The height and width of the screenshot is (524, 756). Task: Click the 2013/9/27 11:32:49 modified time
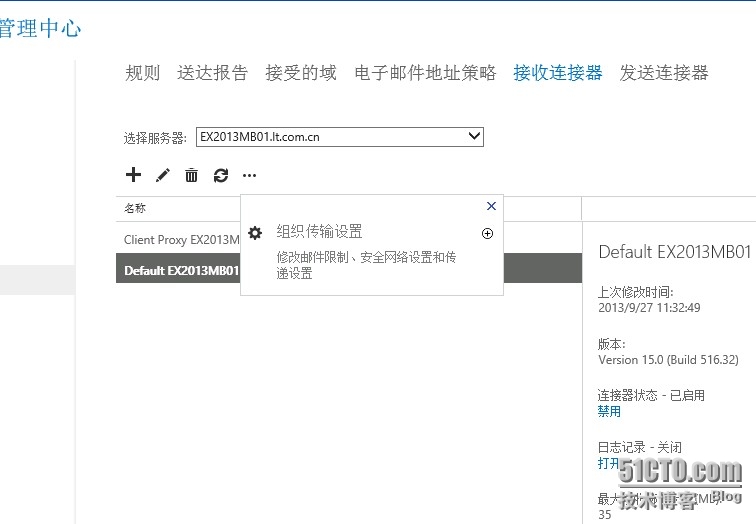[x=649, y=308]
